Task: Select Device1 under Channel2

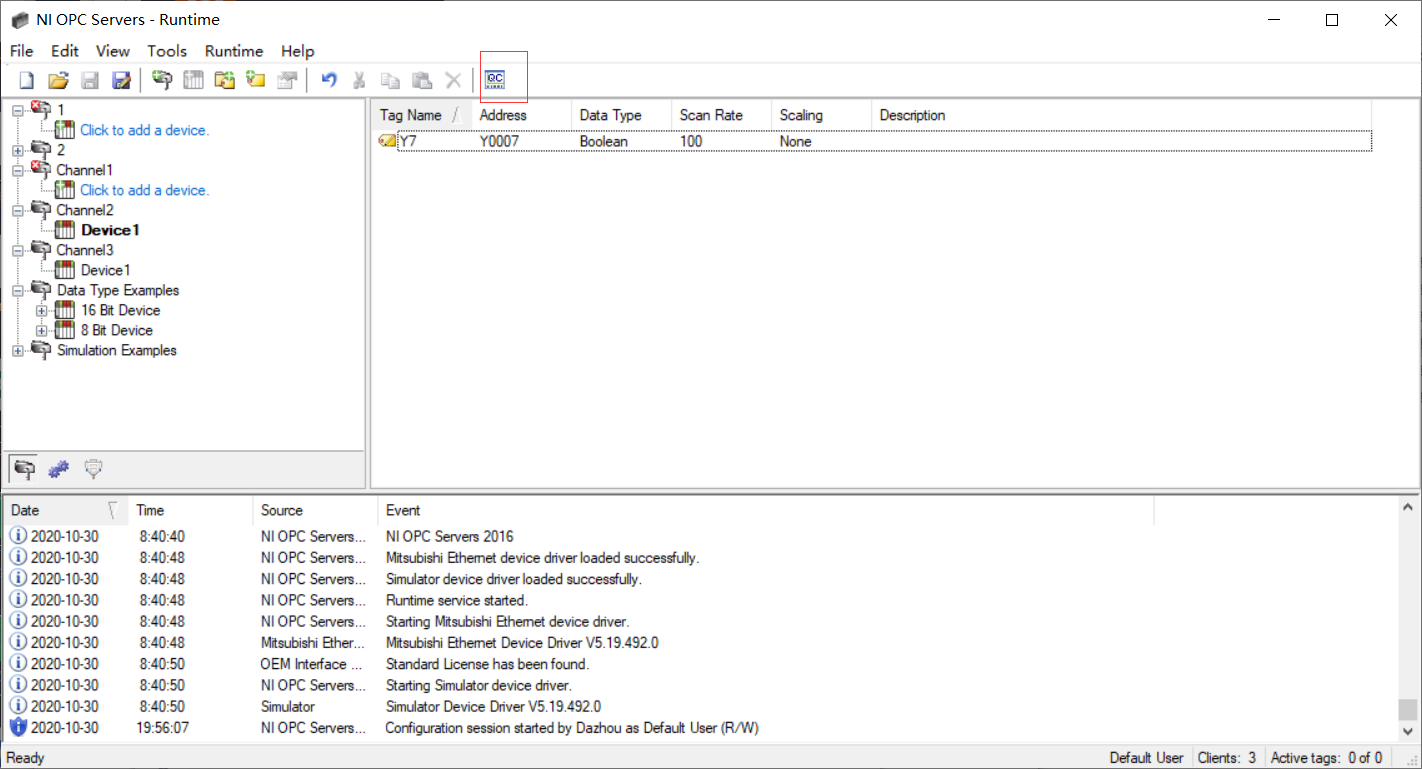Action: [x=110, y=230]
